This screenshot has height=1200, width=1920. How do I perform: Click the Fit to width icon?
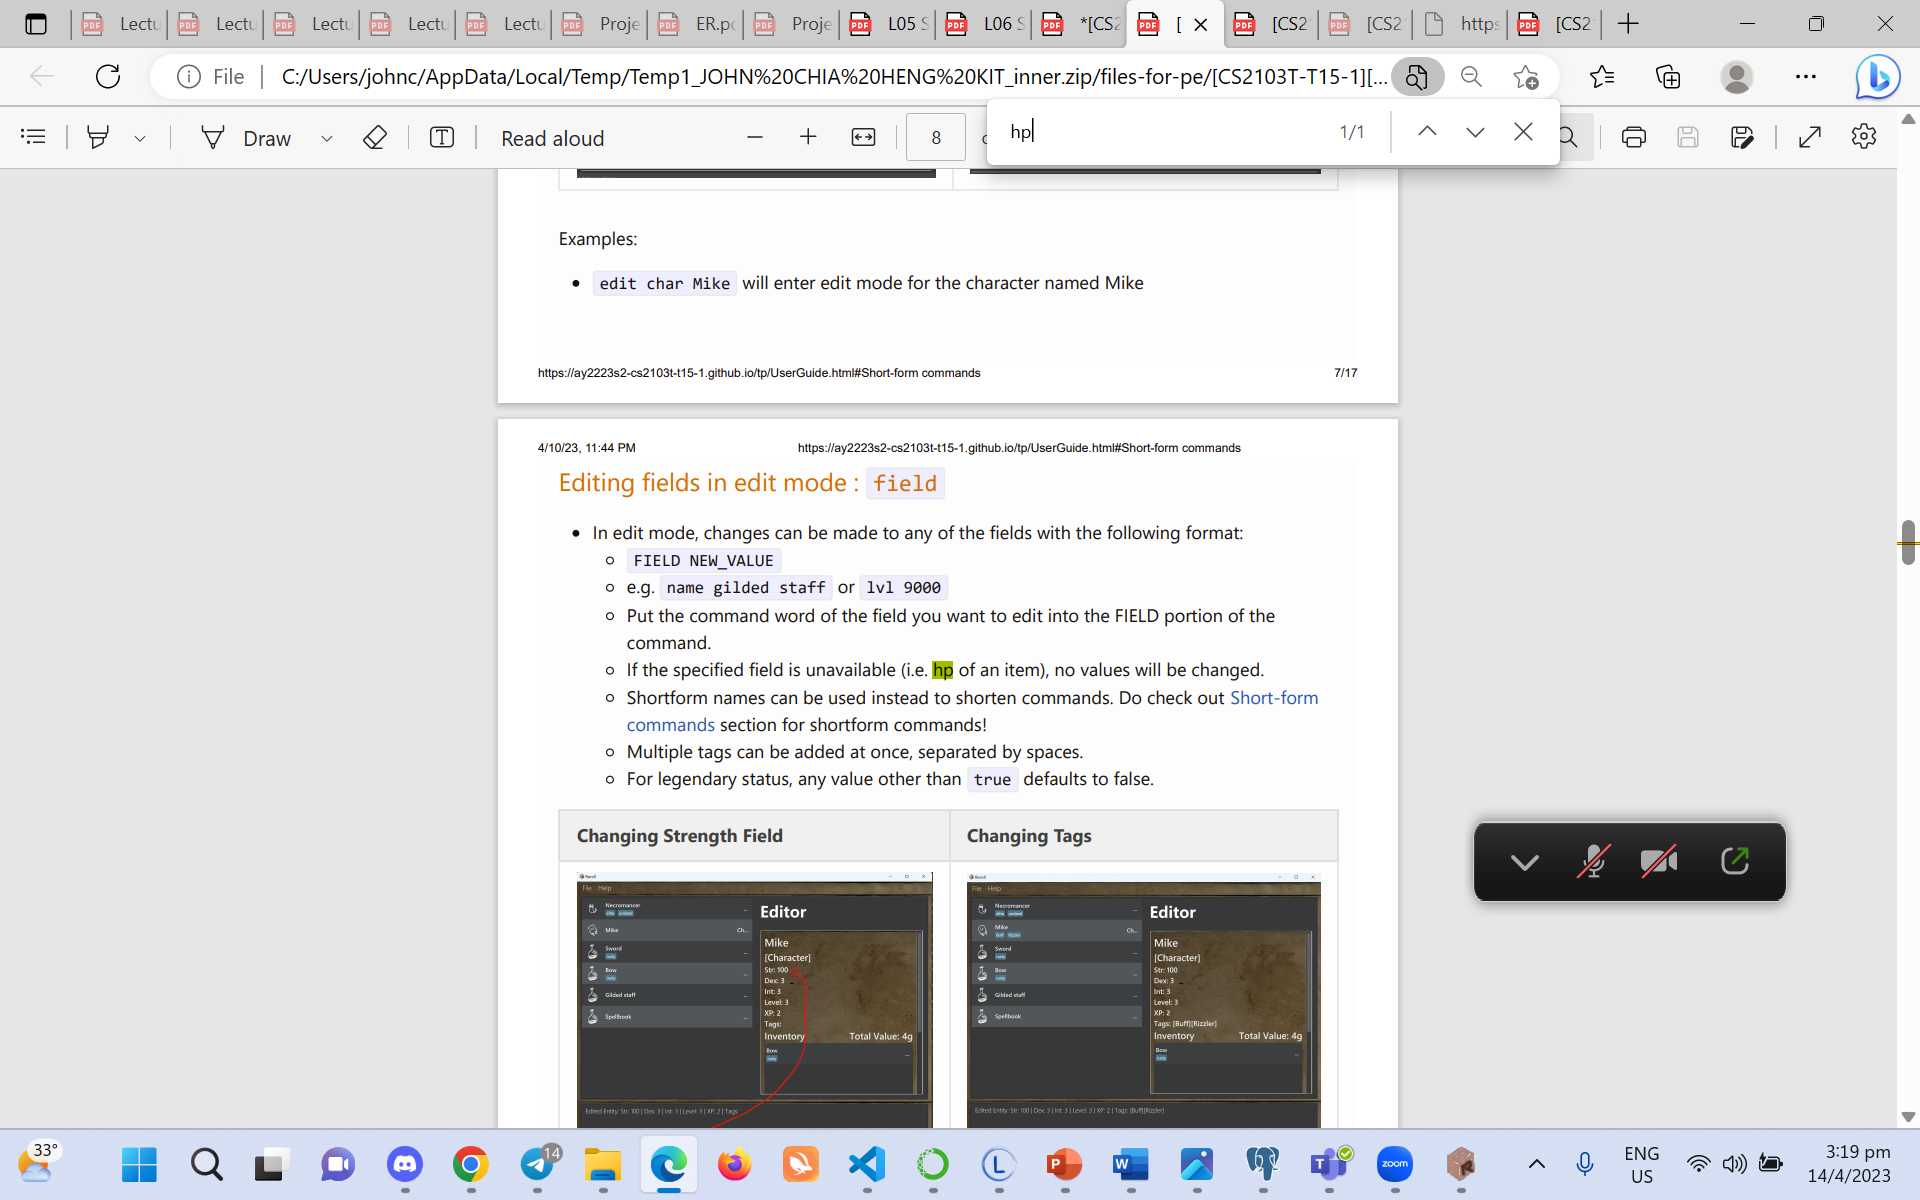863,137
